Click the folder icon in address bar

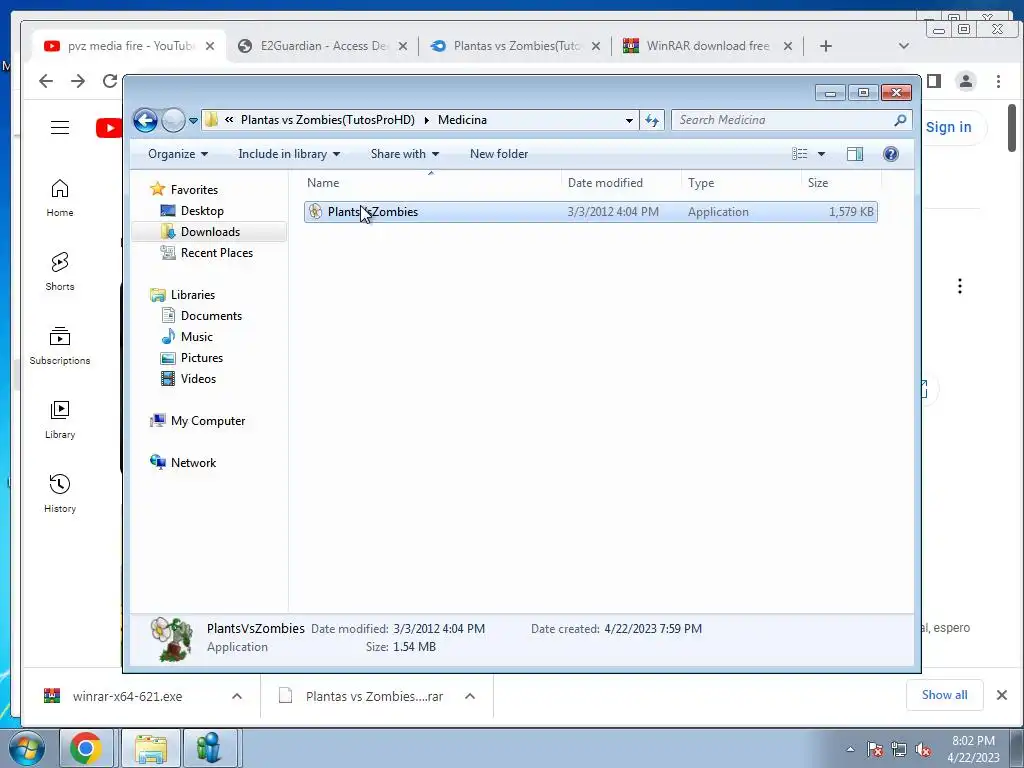(211, 120)
